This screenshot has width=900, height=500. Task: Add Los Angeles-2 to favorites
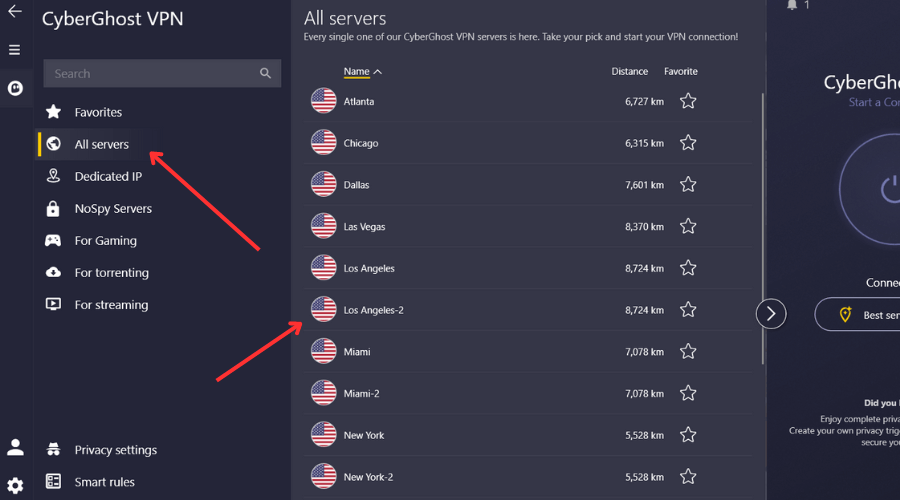[x=688, y=309]
